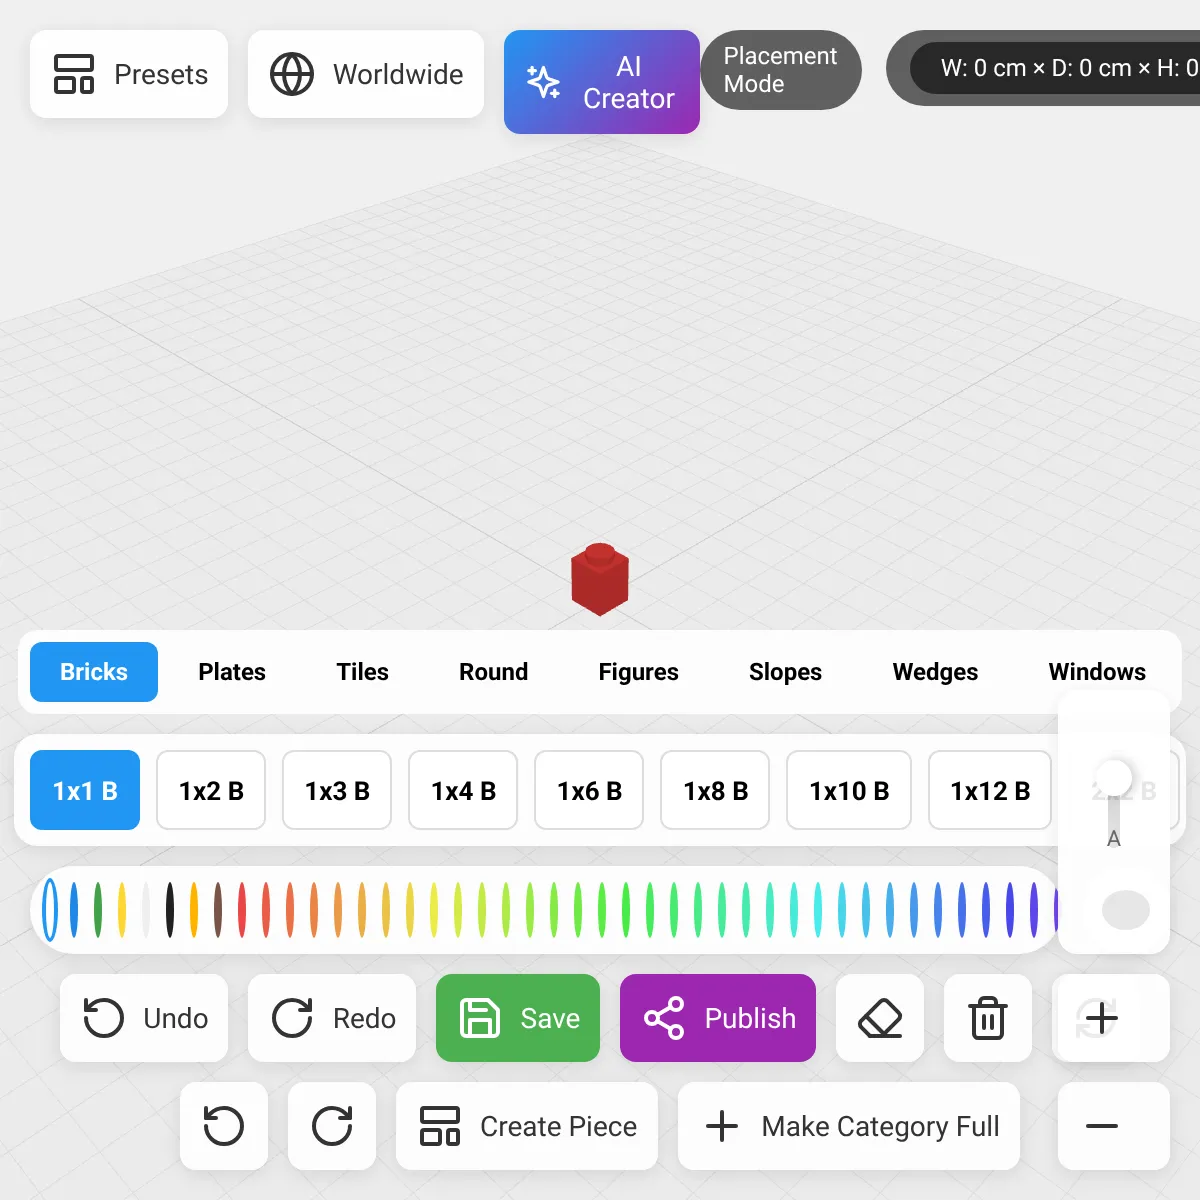Redo the last action
The width and height of the screenshot is (1200, 1200).
[332, 1018]
